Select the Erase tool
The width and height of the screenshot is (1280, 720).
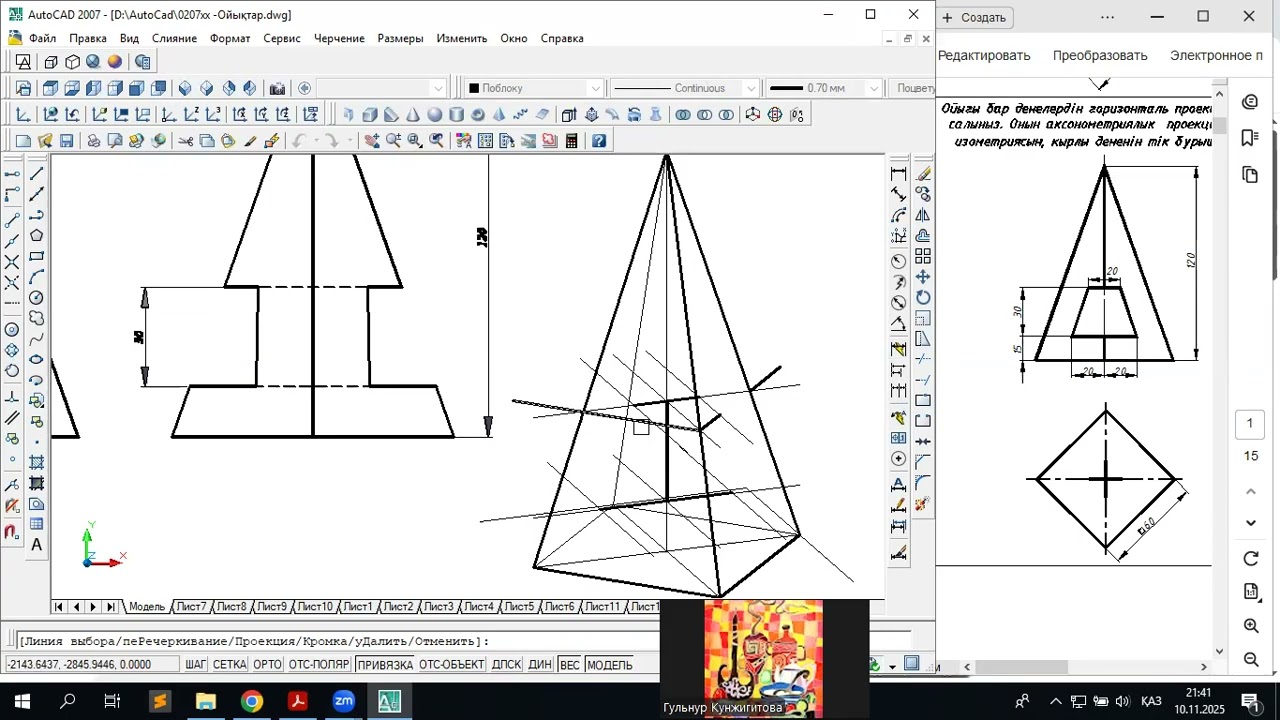coord(923,174)
